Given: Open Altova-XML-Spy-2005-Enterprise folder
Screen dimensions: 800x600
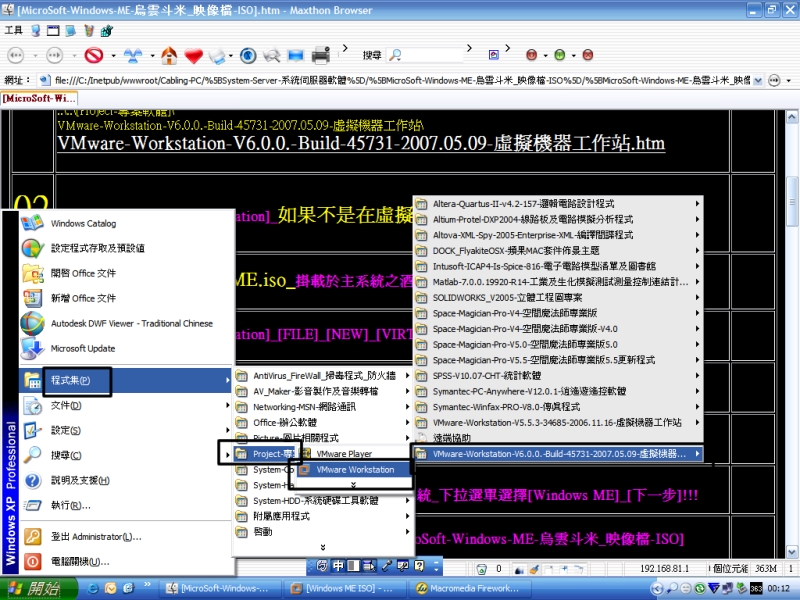Looking at the screenshot, I should [x=558, y=235].
